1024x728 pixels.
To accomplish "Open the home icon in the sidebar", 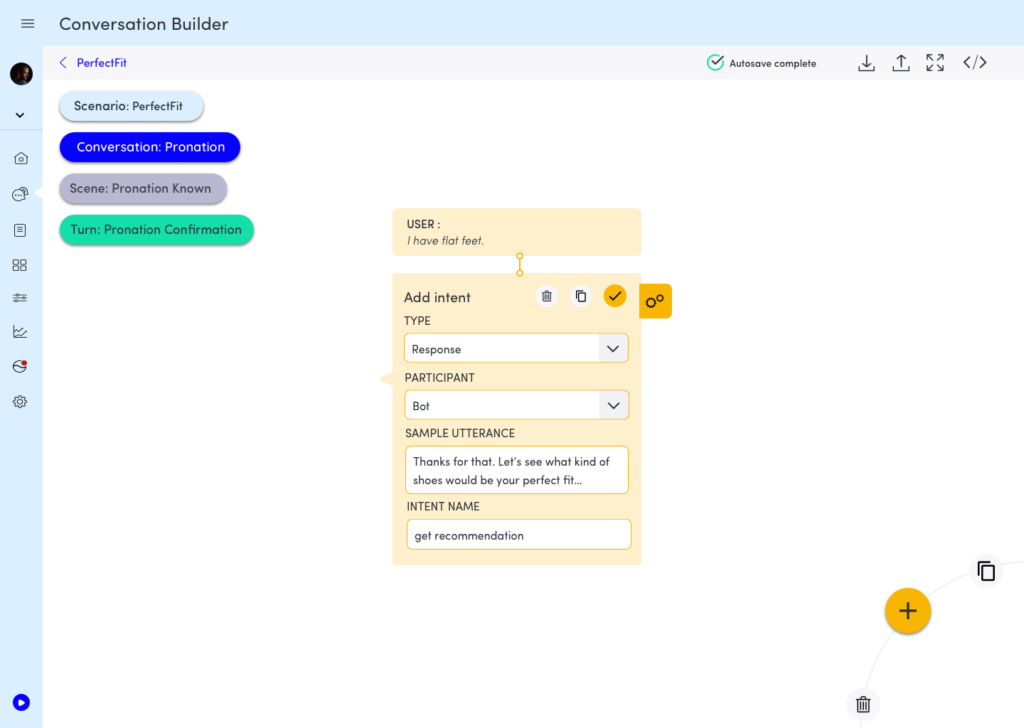I will click(20, 158).
